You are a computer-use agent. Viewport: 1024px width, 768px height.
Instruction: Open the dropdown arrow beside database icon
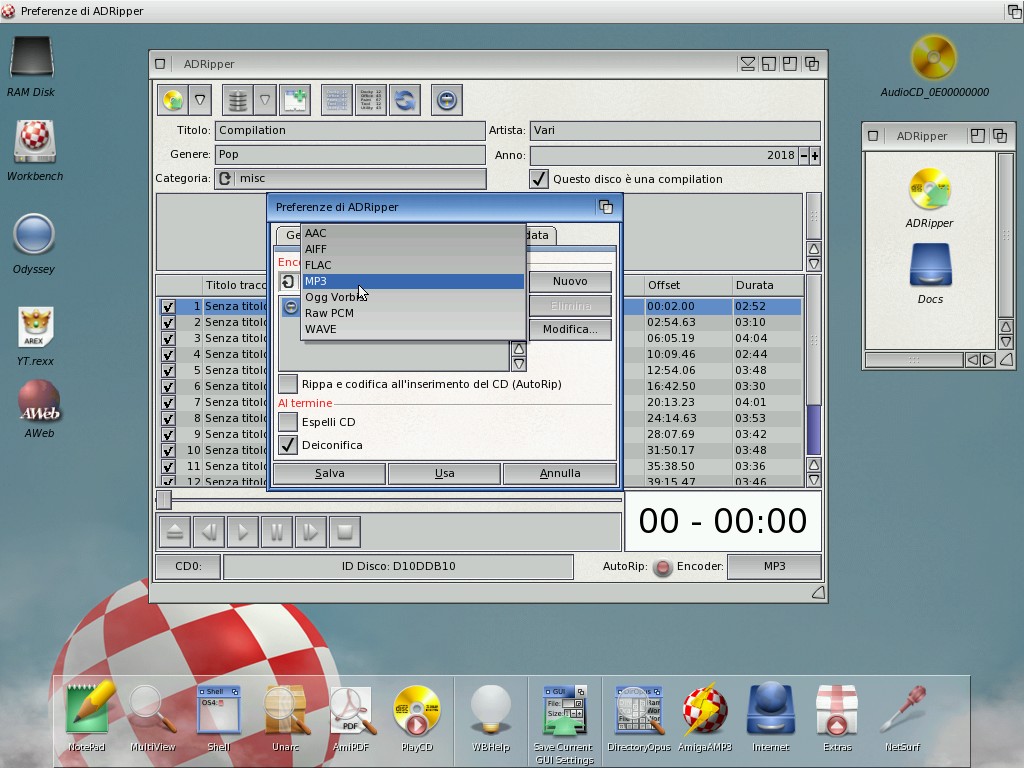click(x=265, y=100)
